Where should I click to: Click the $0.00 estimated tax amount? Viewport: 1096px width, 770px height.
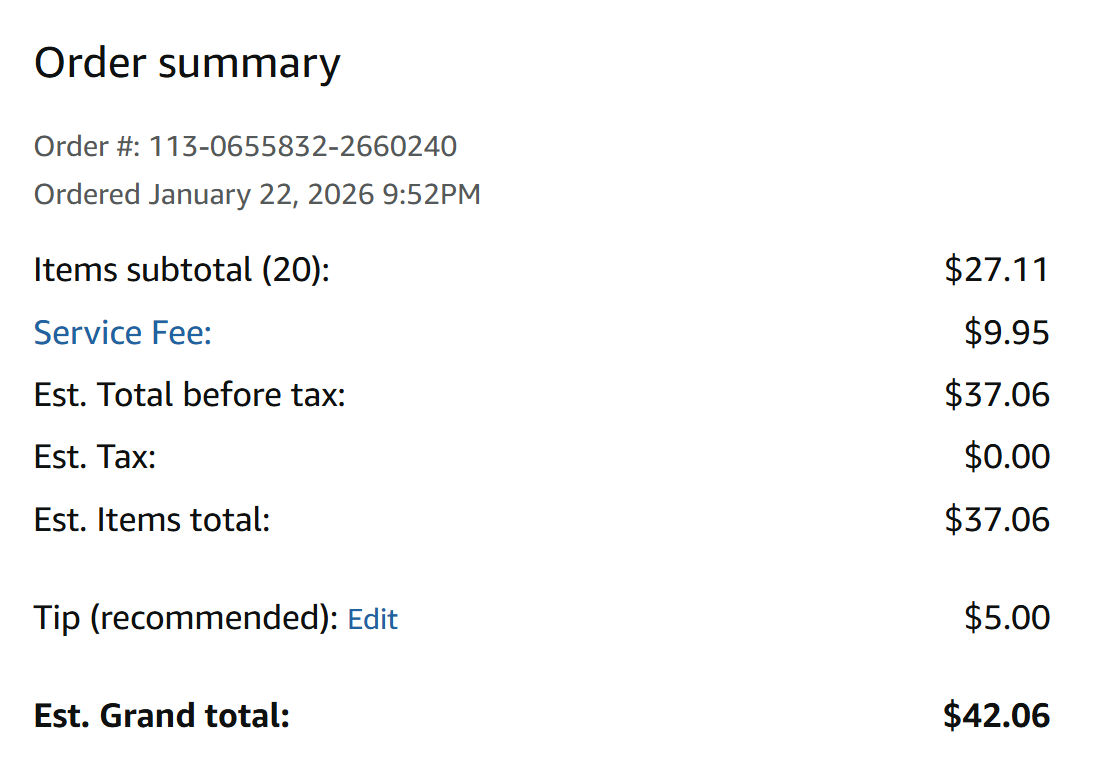pos(1006,457)
